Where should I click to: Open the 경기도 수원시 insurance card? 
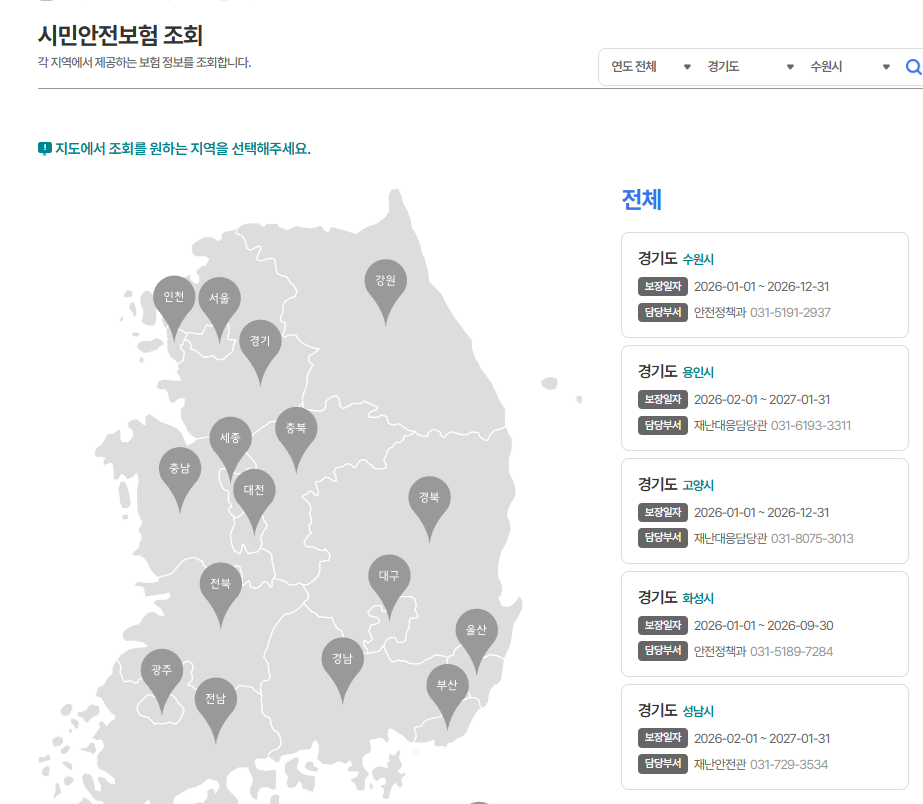pos(765,285)
